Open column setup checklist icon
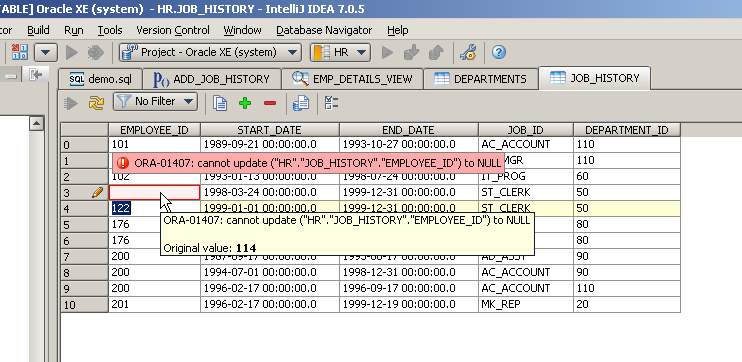The width and height of the screenshot is (742, 362). click(x=331, y=103)
